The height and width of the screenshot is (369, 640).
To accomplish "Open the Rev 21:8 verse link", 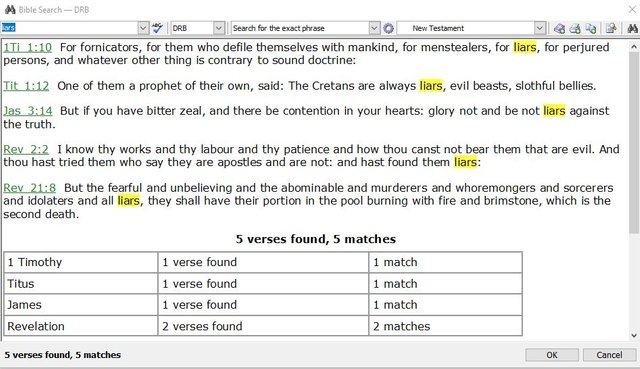I will pyautogui.click(x=29, y=188).
